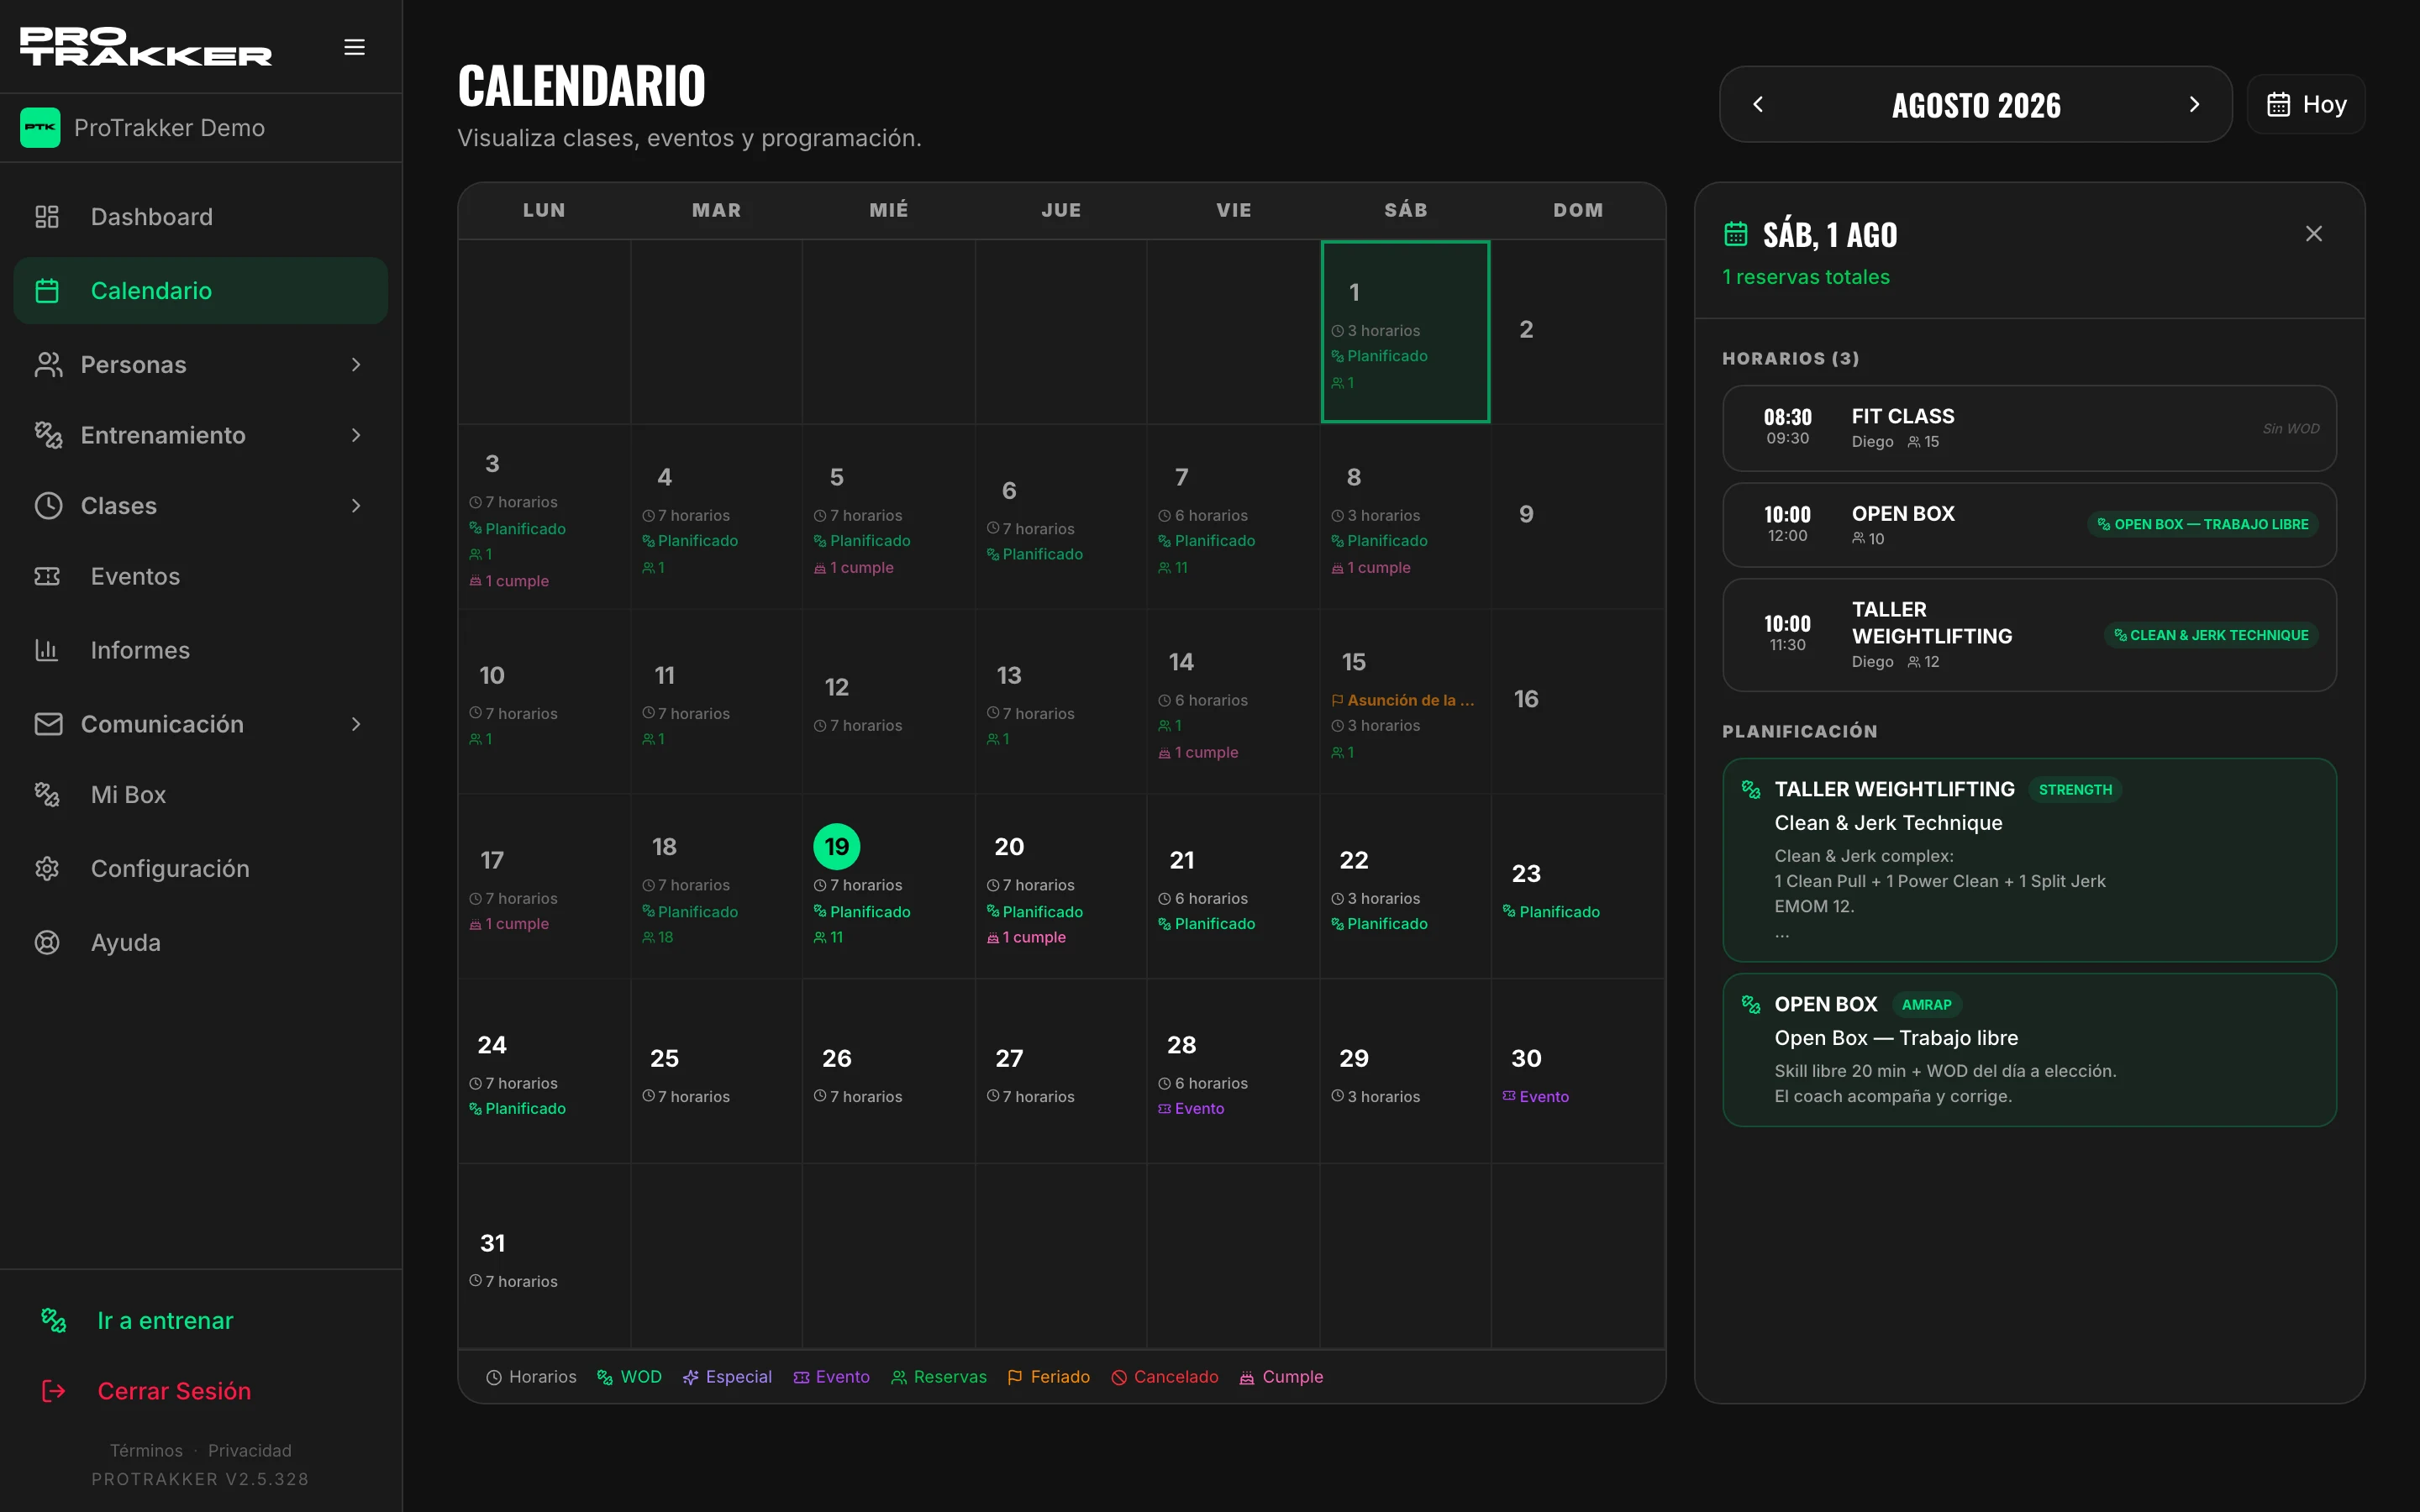The width and height of the screenshot is (2420, 1512).
Task: Click the Cumple legend cake icon
Action: [1247, 1377]
